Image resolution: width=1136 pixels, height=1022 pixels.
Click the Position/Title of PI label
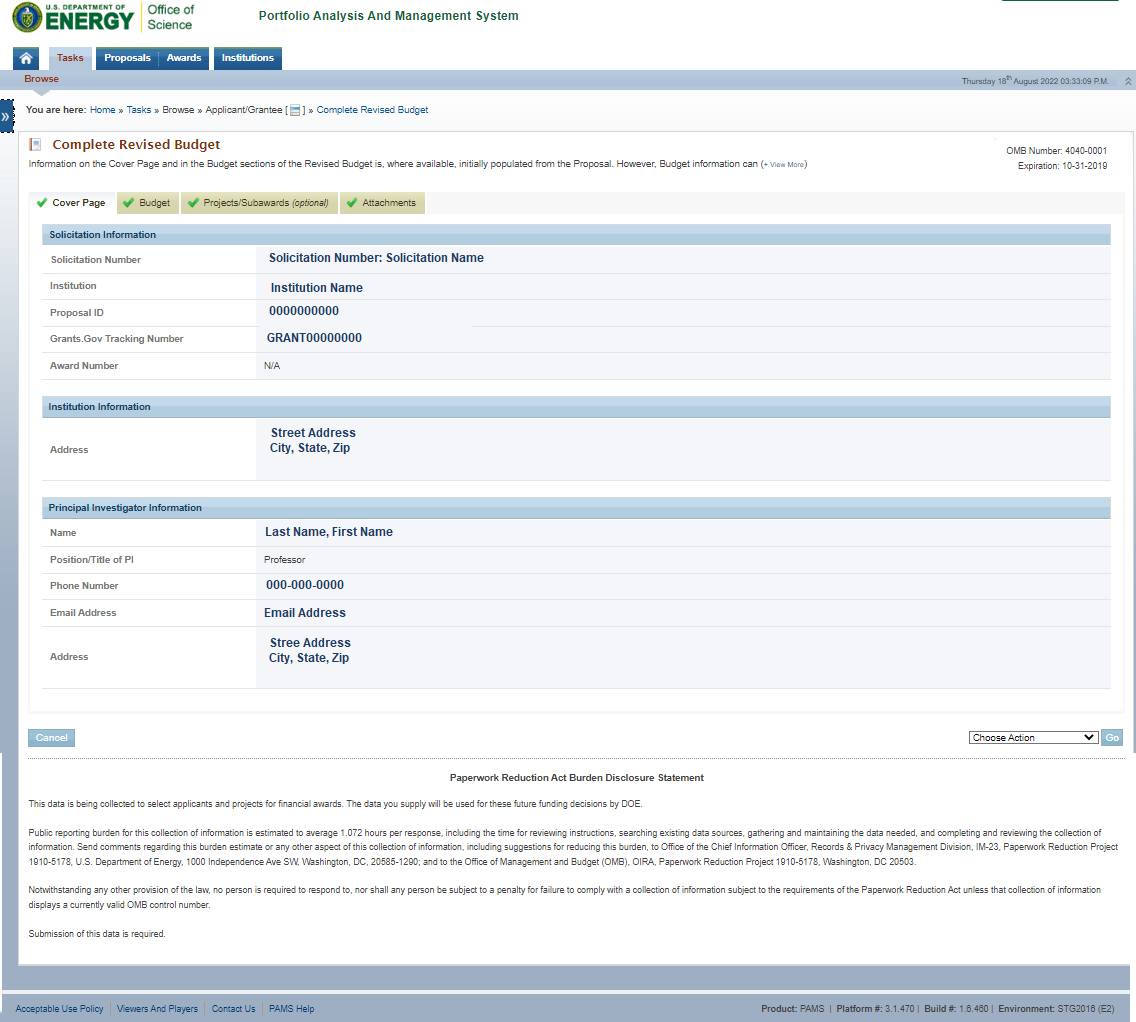coord(92,560)
